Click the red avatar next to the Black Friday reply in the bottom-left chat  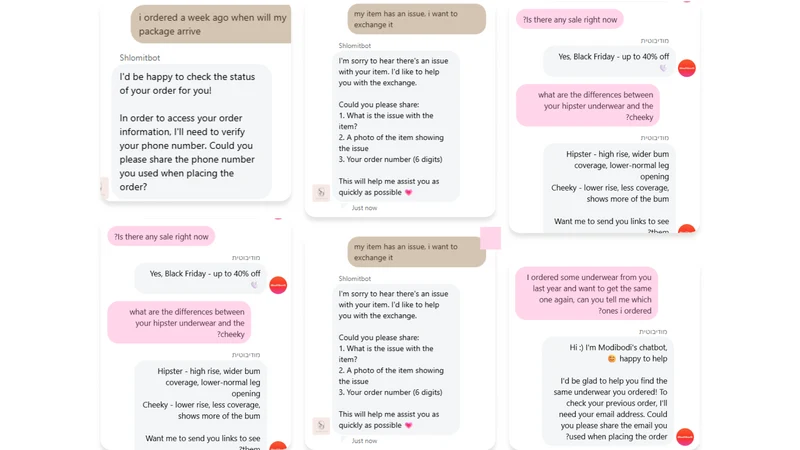click(x=278, y=285)
